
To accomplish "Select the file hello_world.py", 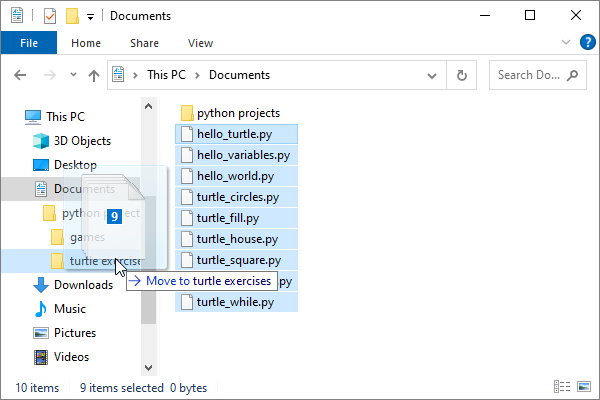I will point(236,176).
